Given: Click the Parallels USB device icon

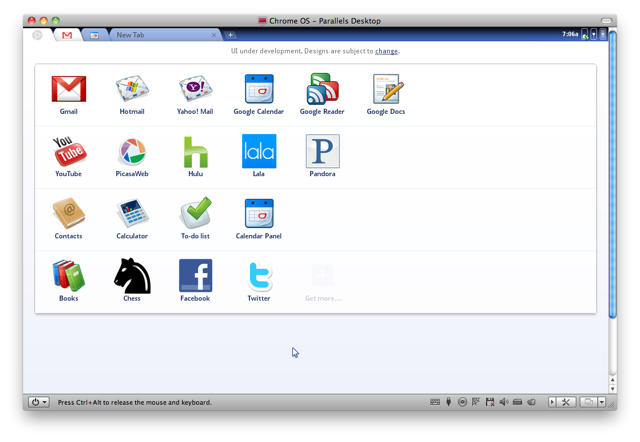Looking at the screenshot, I should pos(449,402).
